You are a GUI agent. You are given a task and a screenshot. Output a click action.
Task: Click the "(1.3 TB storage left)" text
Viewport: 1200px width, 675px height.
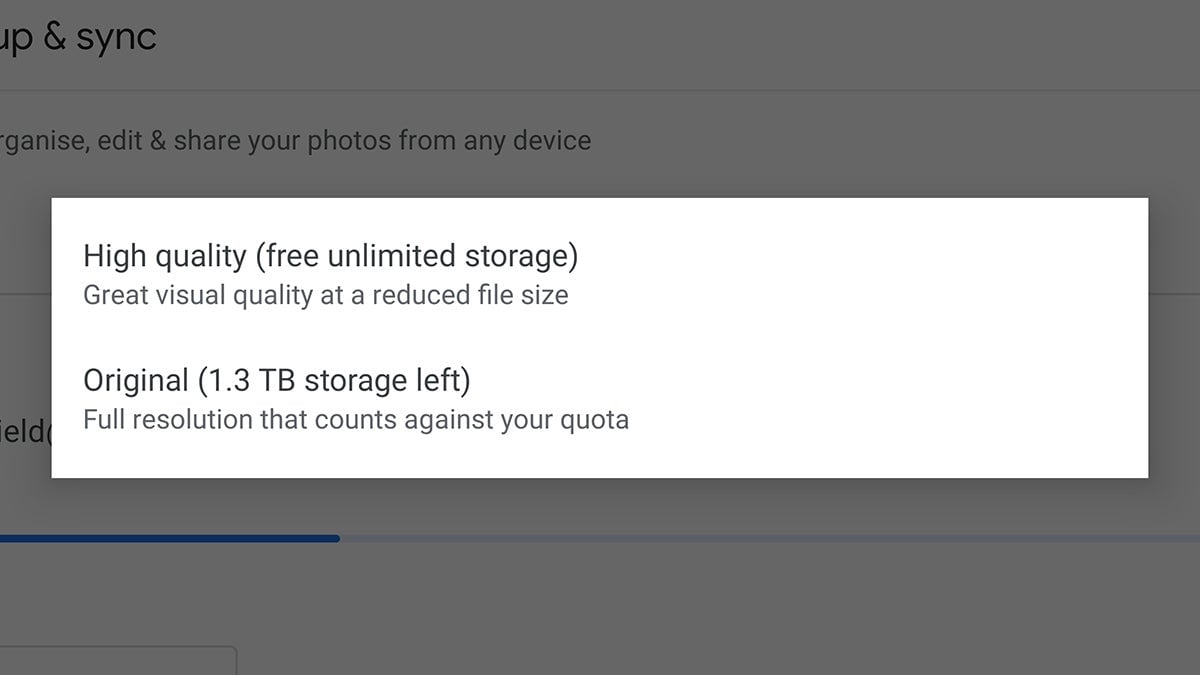coord(334,381)
